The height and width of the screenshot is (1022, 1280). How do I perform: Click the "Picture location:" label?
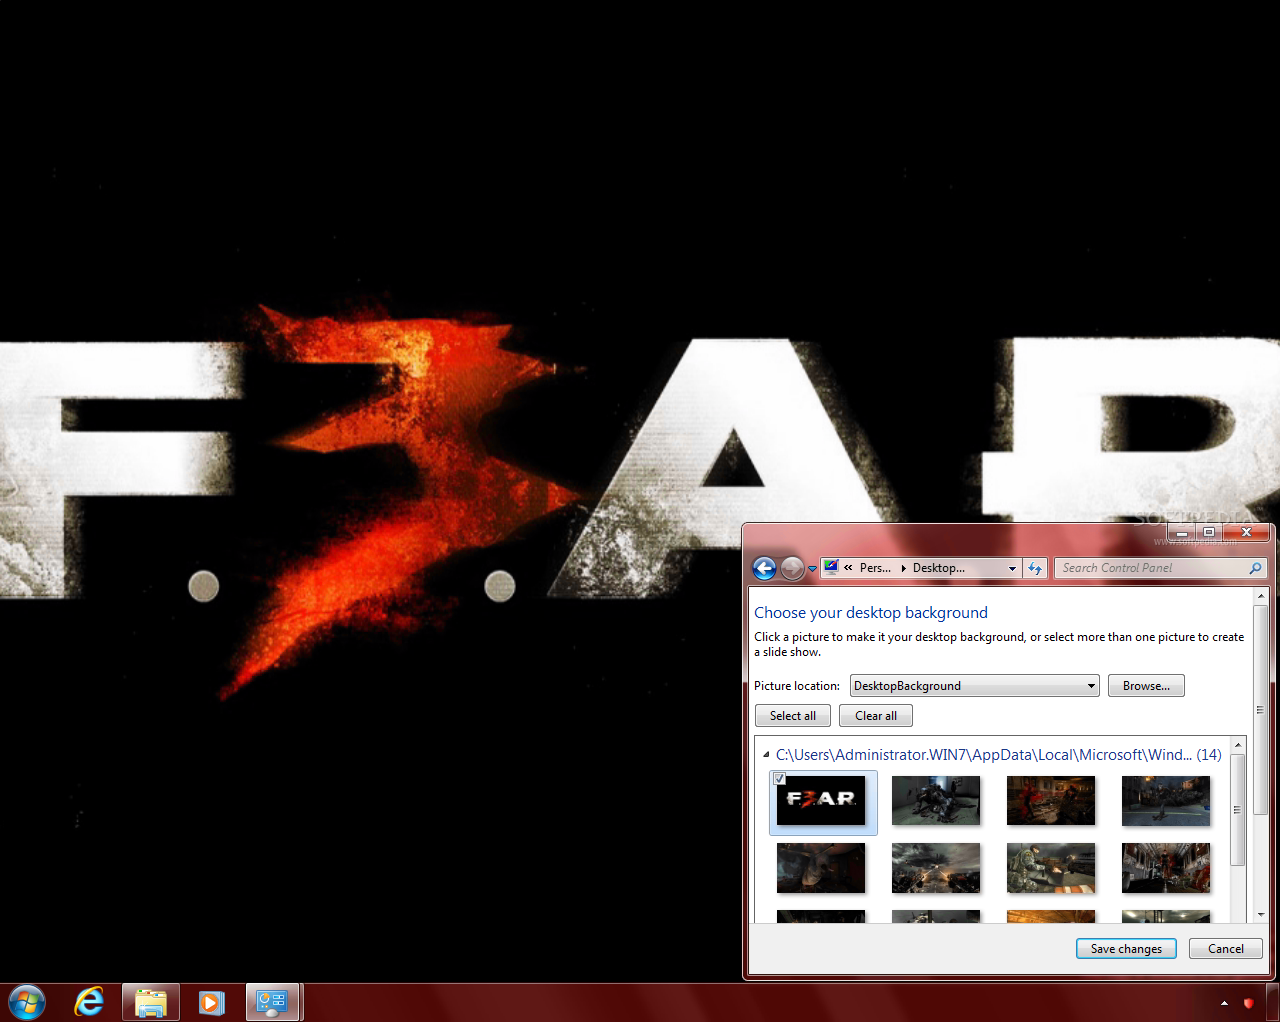click(797, 686)
